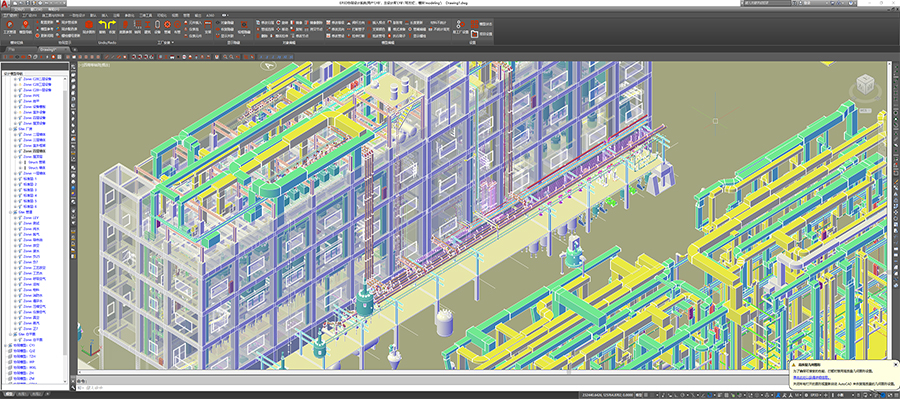Image resolution: width=900 pixels, height=399 pixels.
Task: Switch to the 布局2 layout tab
Action: pos(36,394)
